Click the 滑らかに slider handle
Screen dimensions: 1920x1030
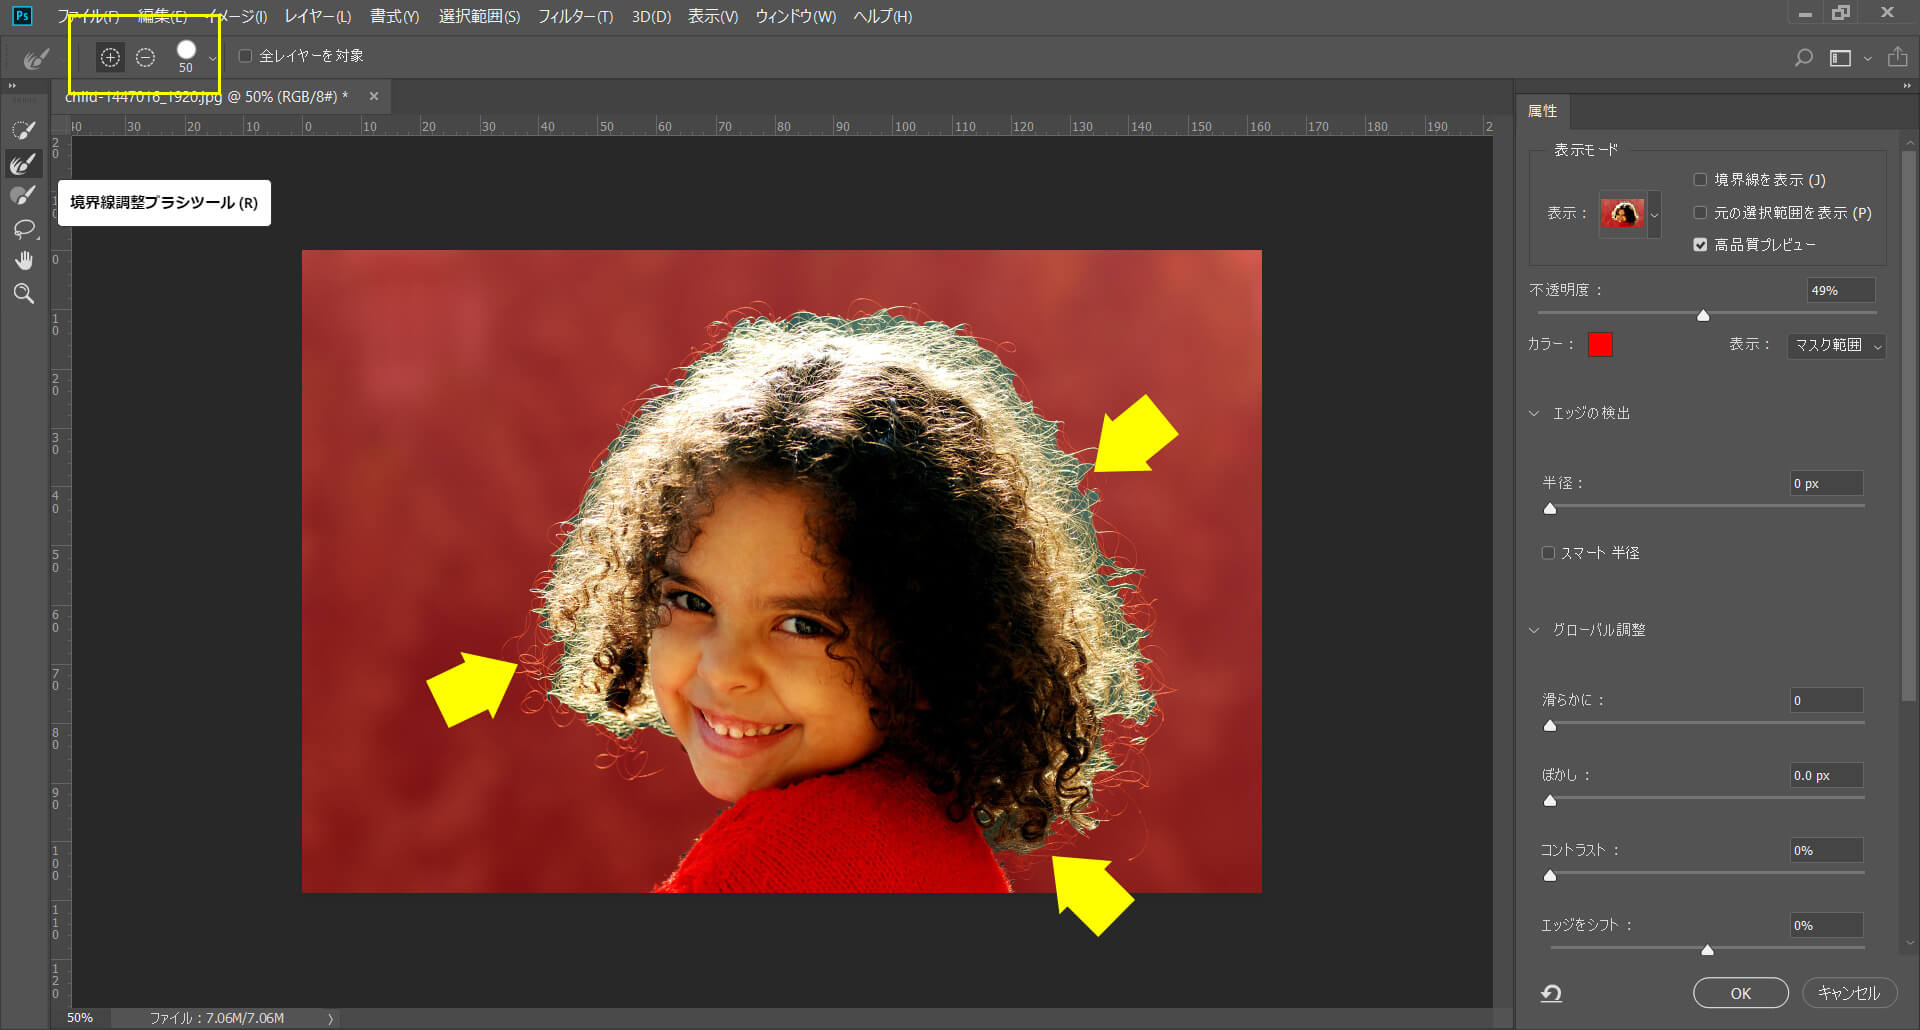click(x=1550, y=725)
